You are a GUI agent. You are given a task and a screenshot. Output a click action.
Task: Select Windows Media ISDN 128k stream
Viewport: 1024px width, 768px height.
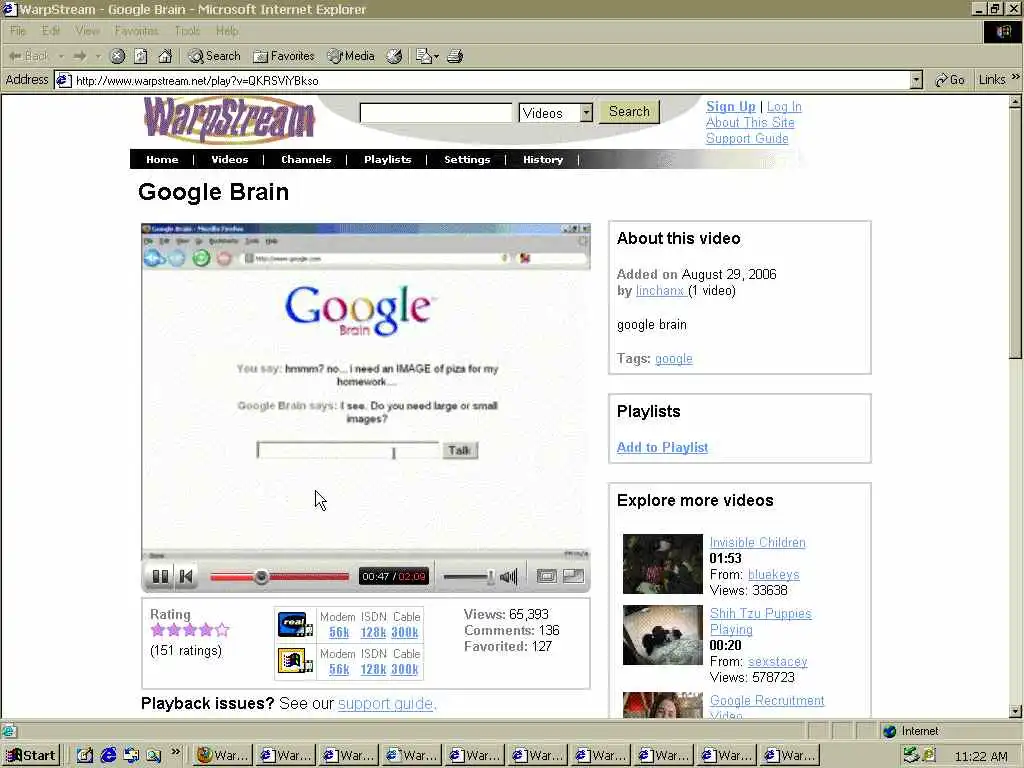pyautogui.click(x=373, y=669)
